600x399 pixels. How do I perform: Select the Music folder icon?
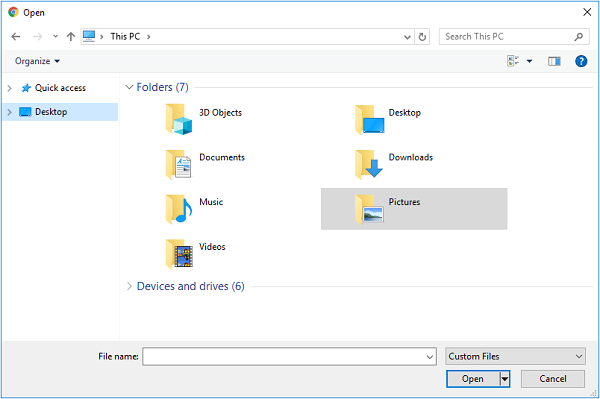tap(179, 209)
